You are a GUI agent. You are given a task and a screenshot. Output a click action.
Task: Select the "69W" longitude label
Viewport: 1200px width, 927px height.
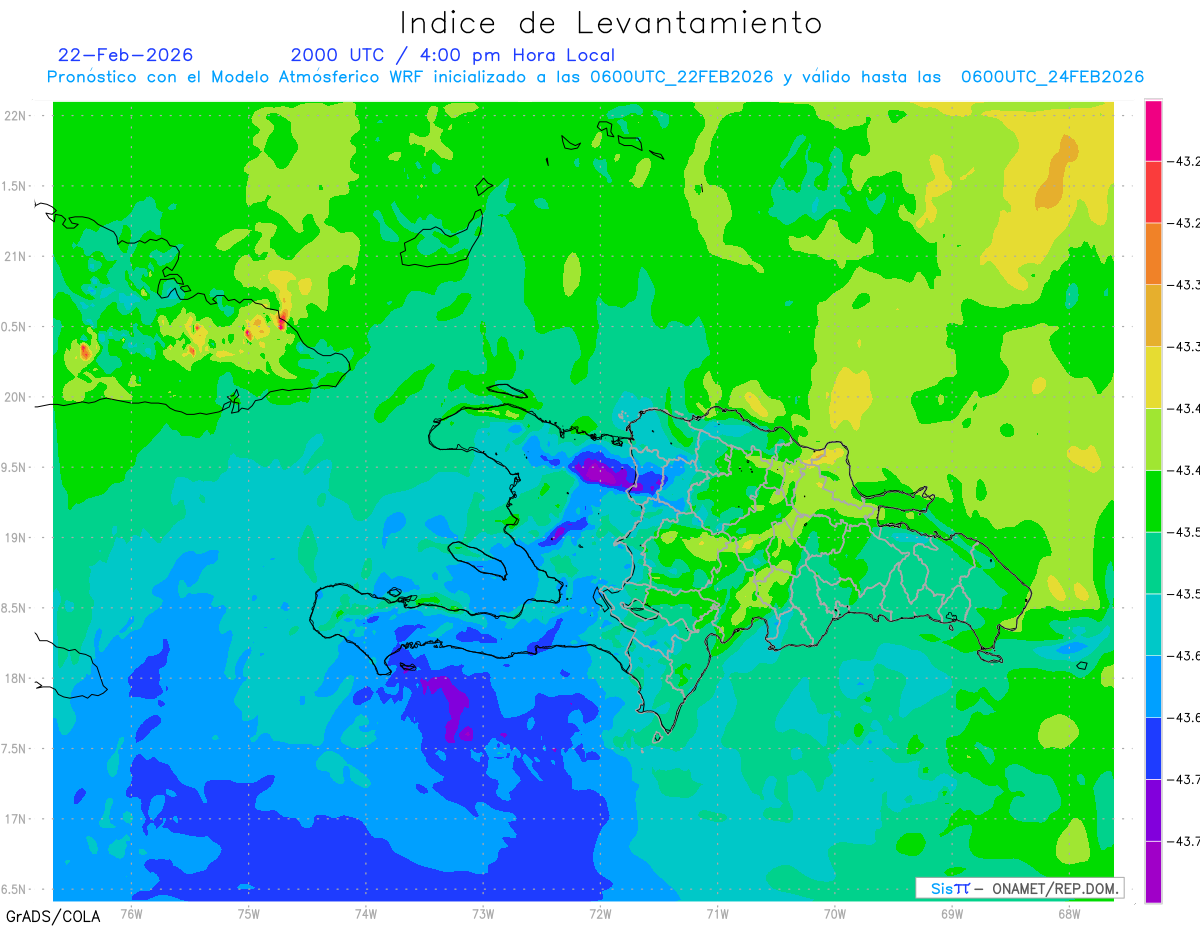952,913
